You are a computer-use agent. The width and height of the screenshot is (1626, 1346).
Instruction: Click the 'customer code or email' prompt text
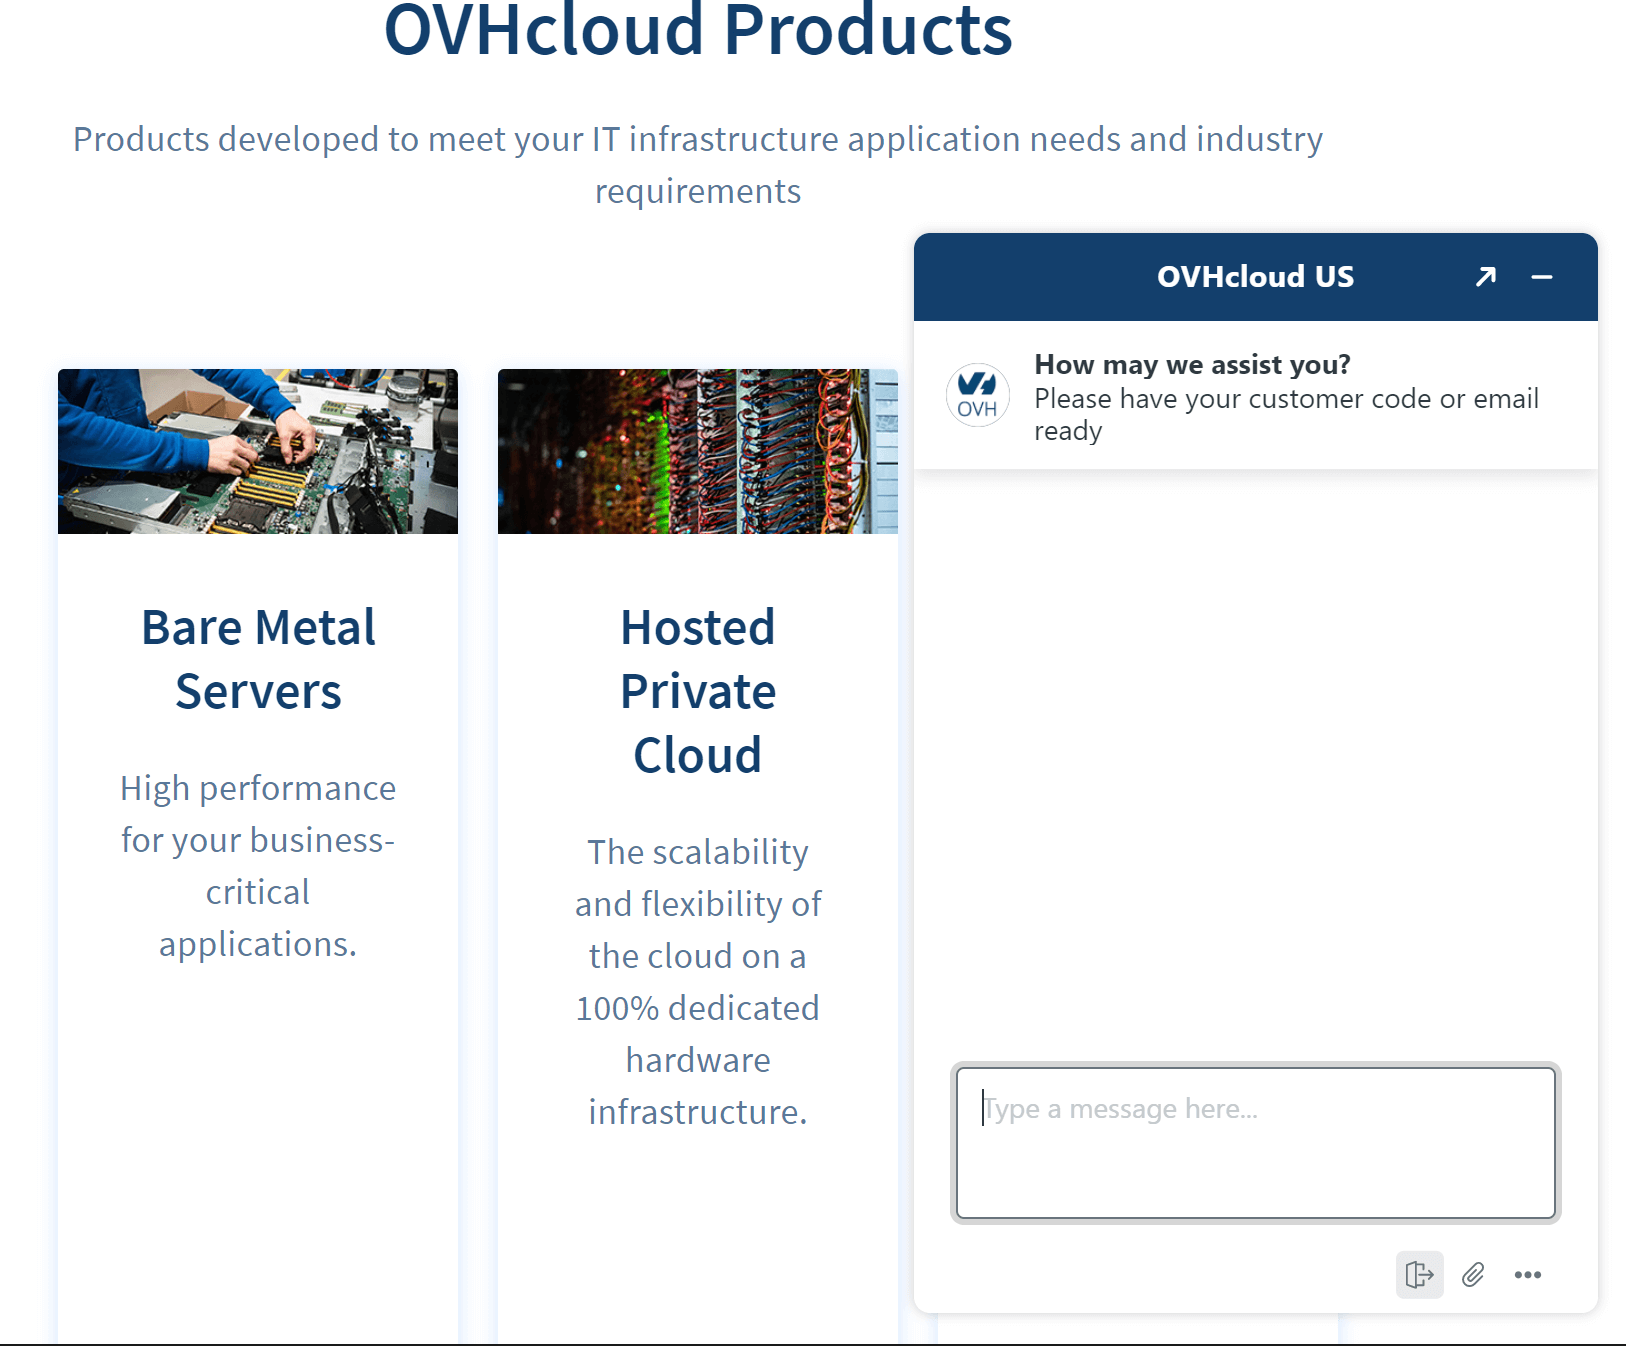[x=1286, y=399]
